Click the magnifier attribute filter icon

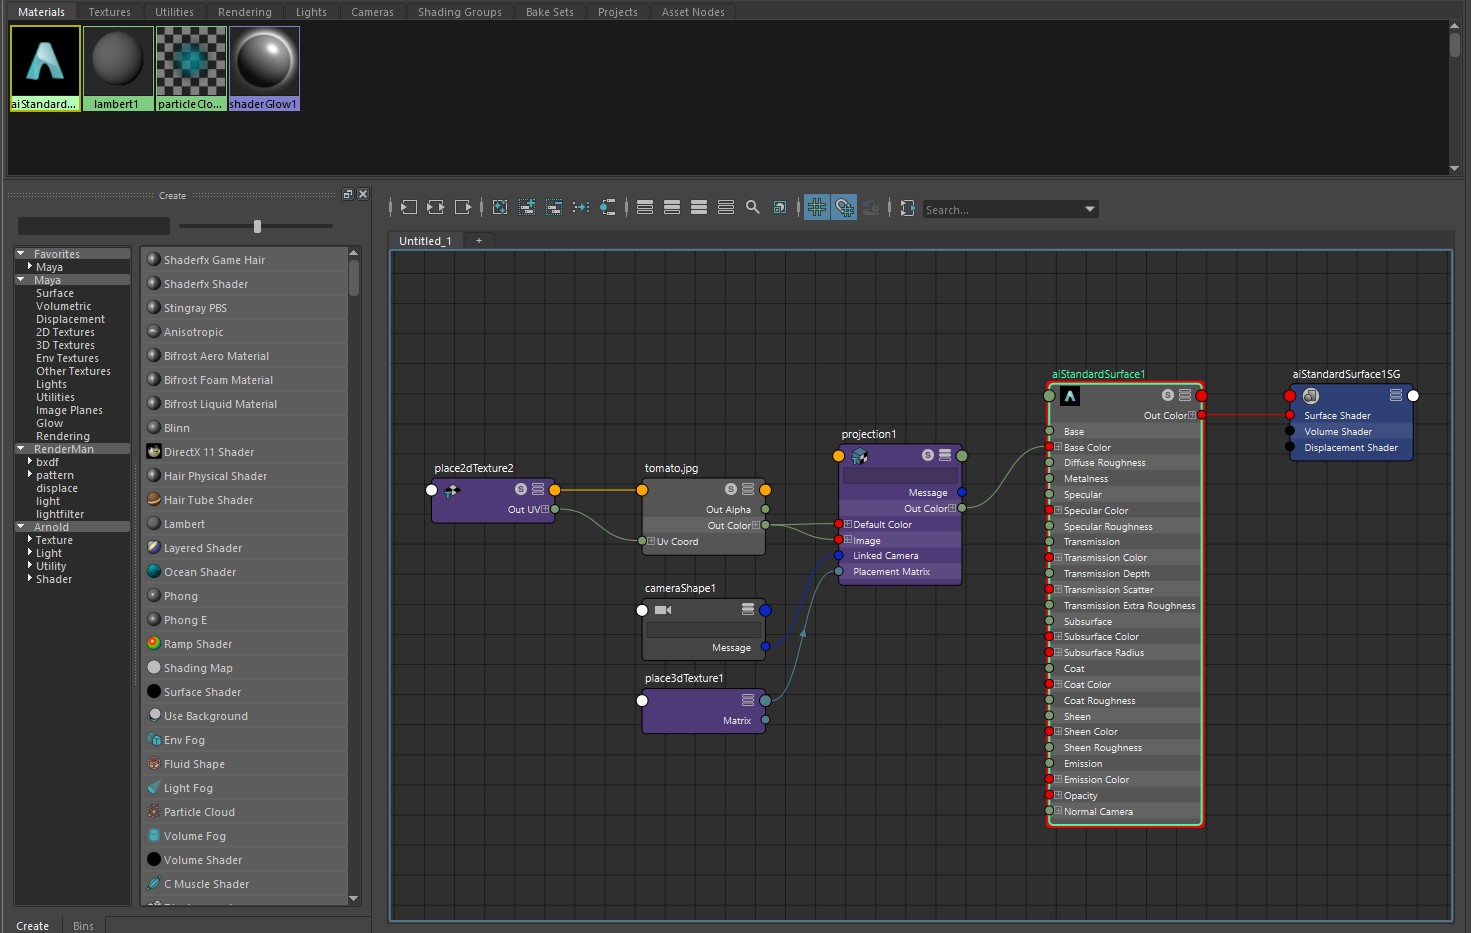point(753,207)
